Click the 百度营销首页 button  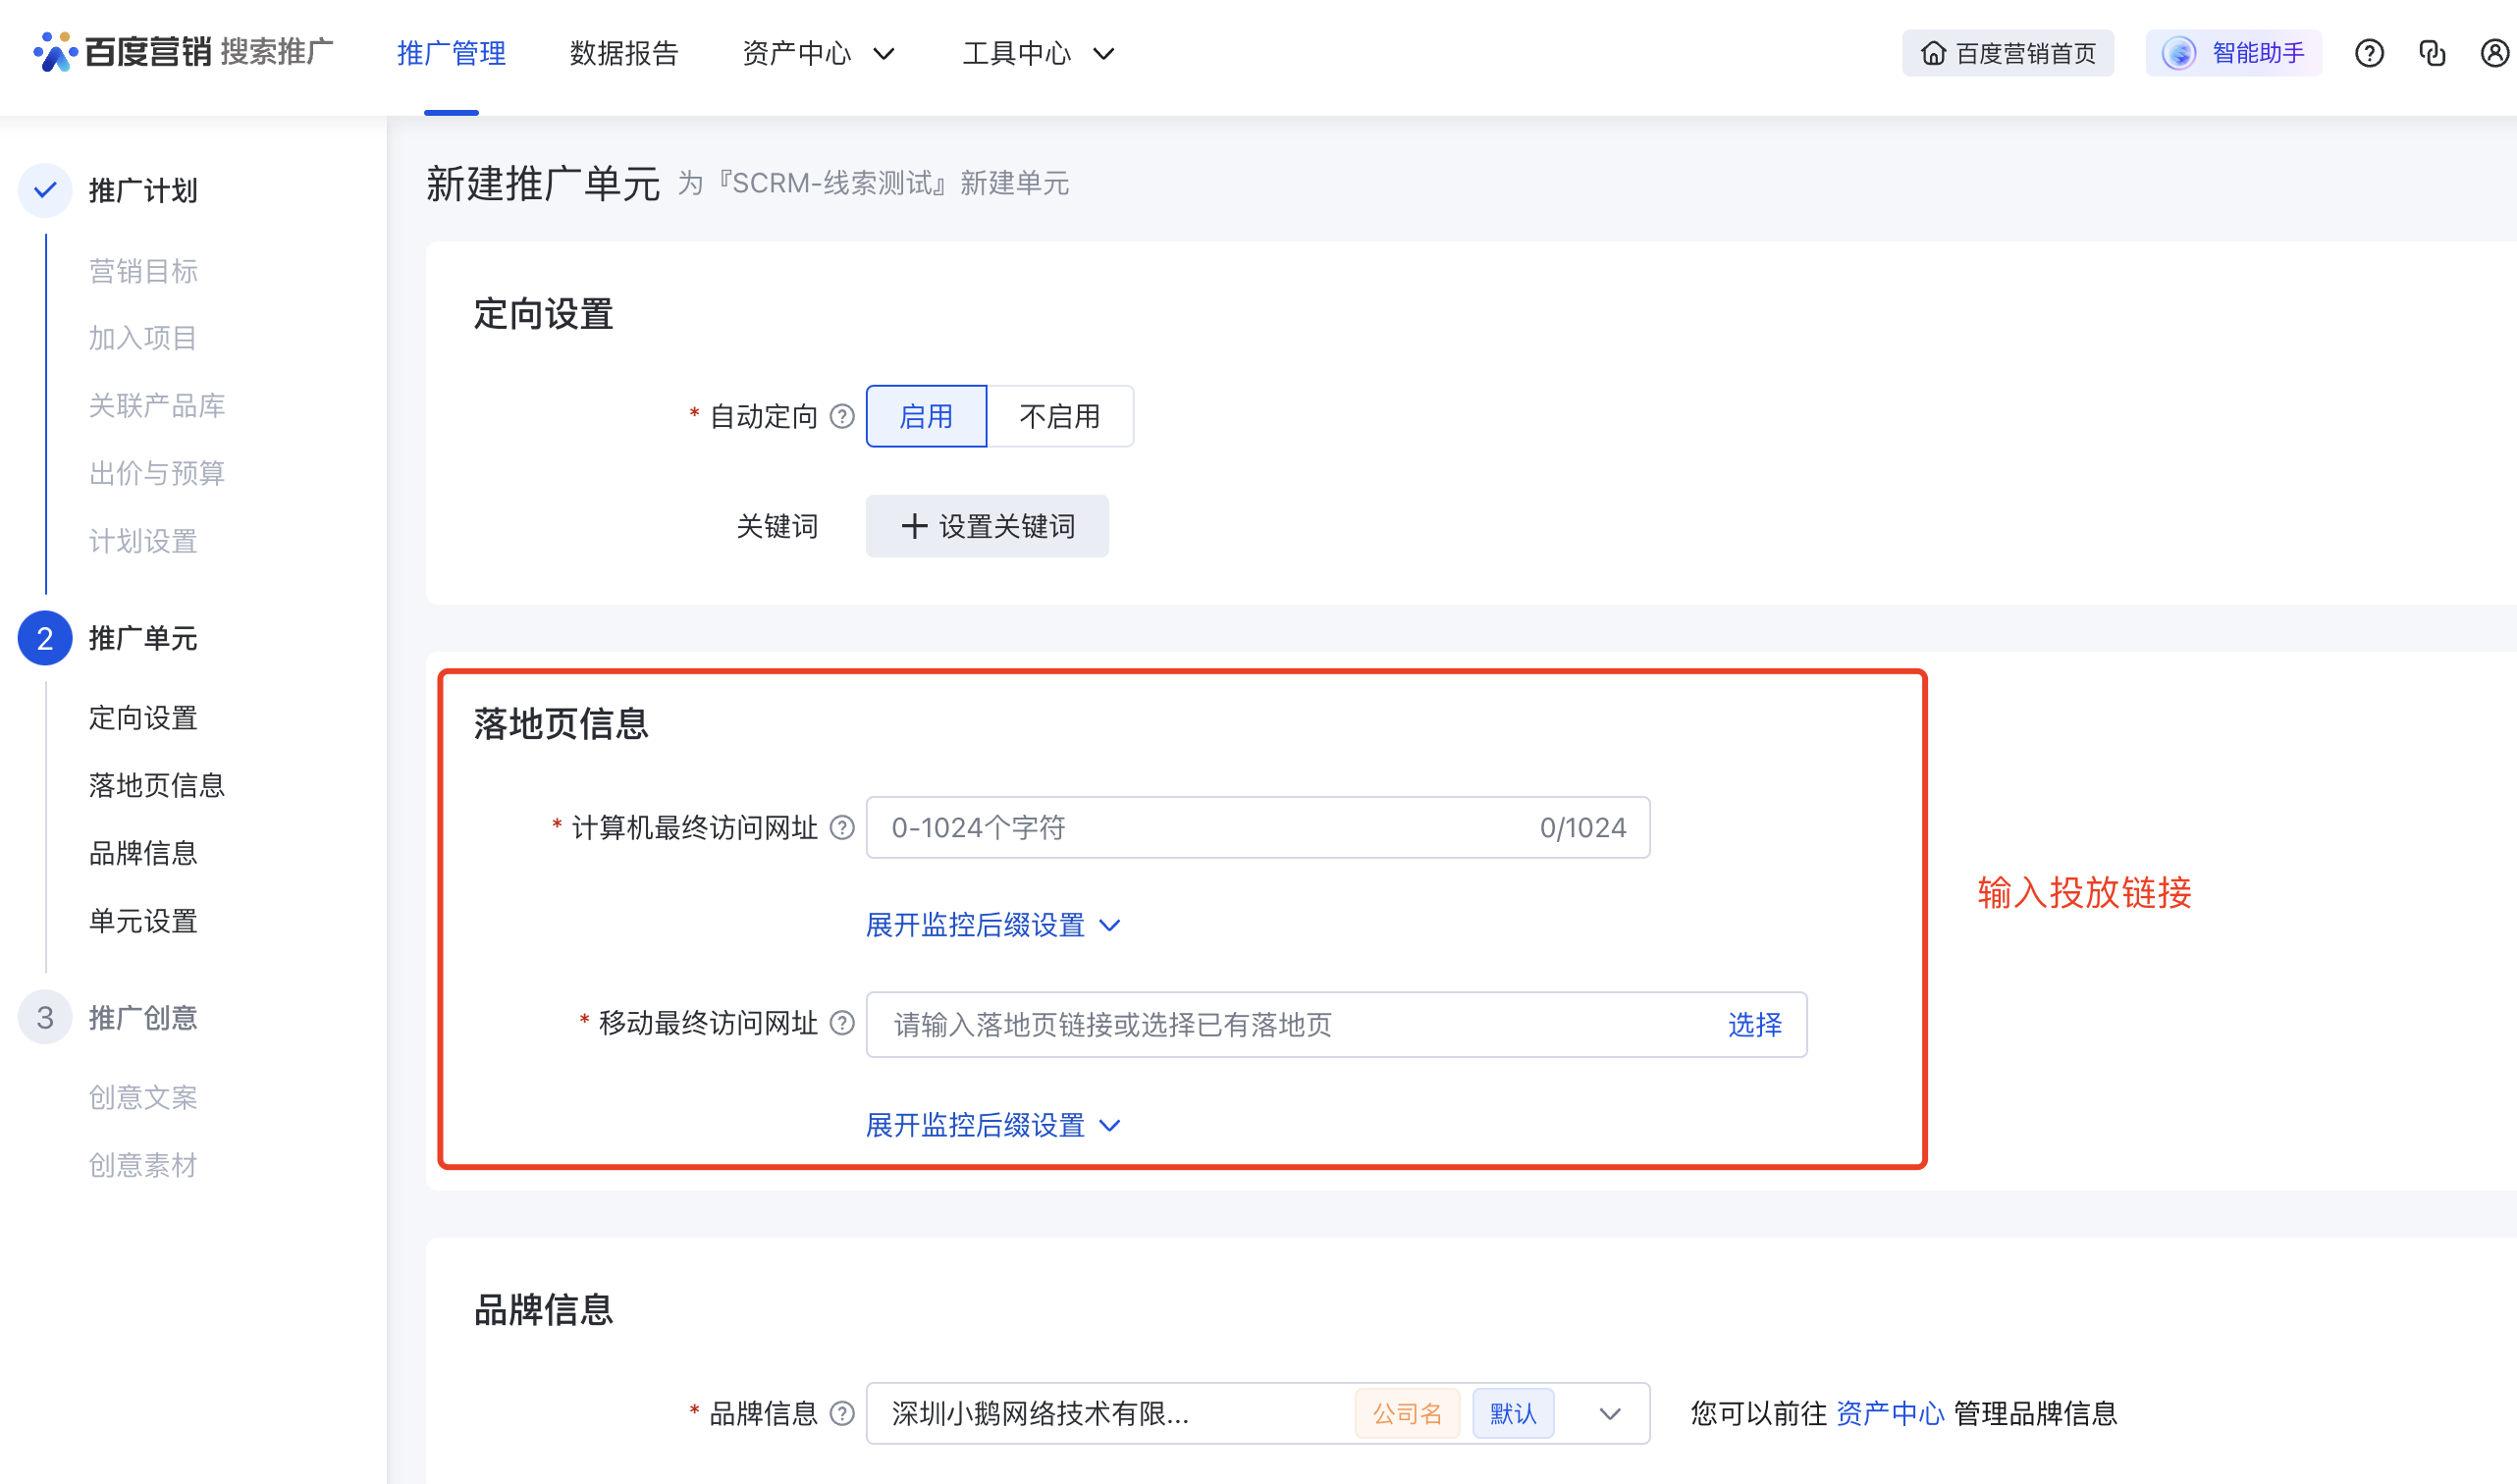(2008, 53)
